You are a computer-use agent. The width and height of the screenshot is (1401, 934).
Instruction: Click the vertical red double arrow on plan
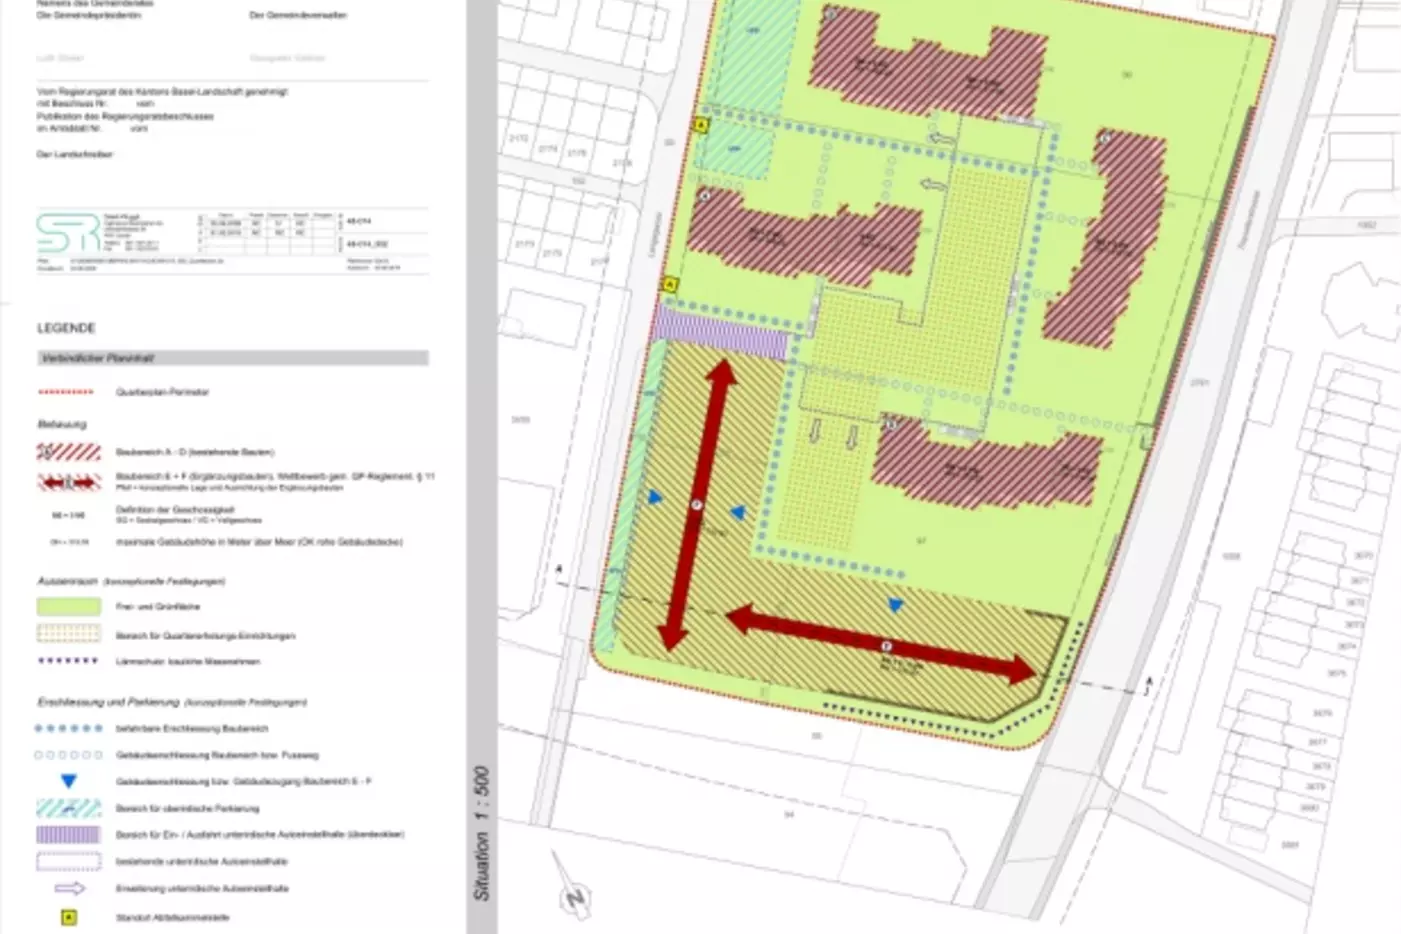coord(697,505)
